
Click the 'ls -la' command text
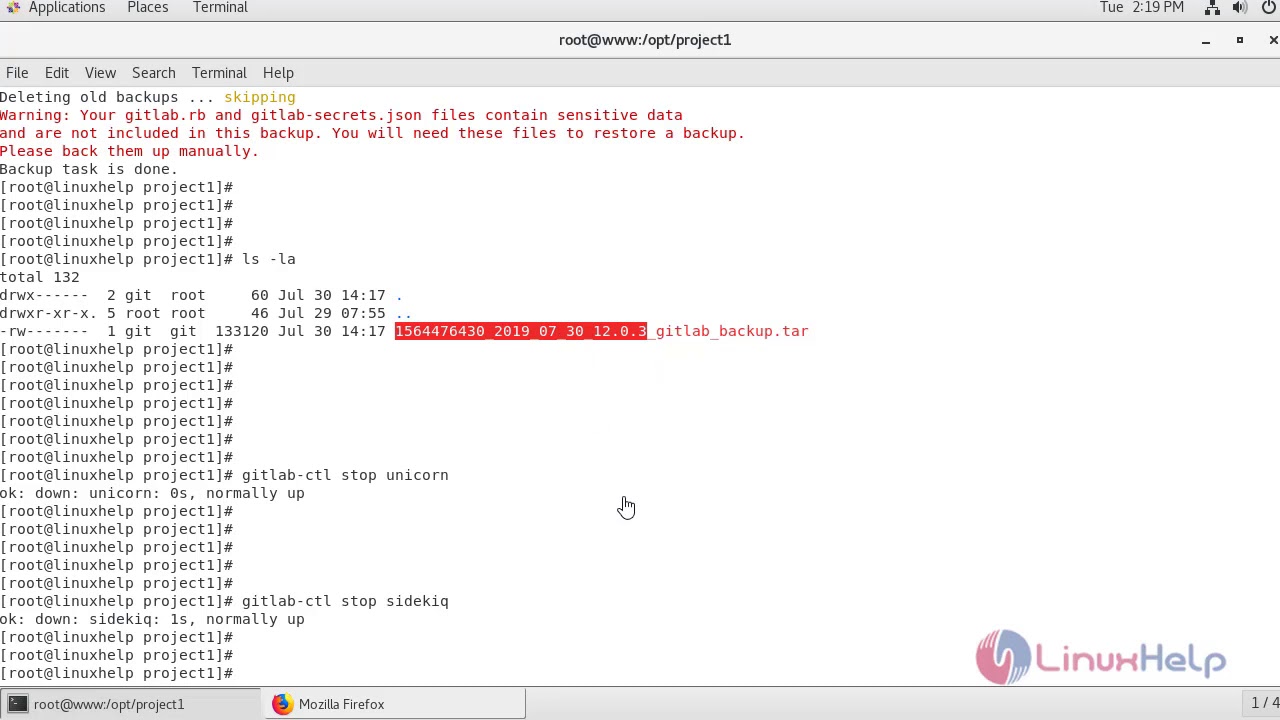point(269,259)
